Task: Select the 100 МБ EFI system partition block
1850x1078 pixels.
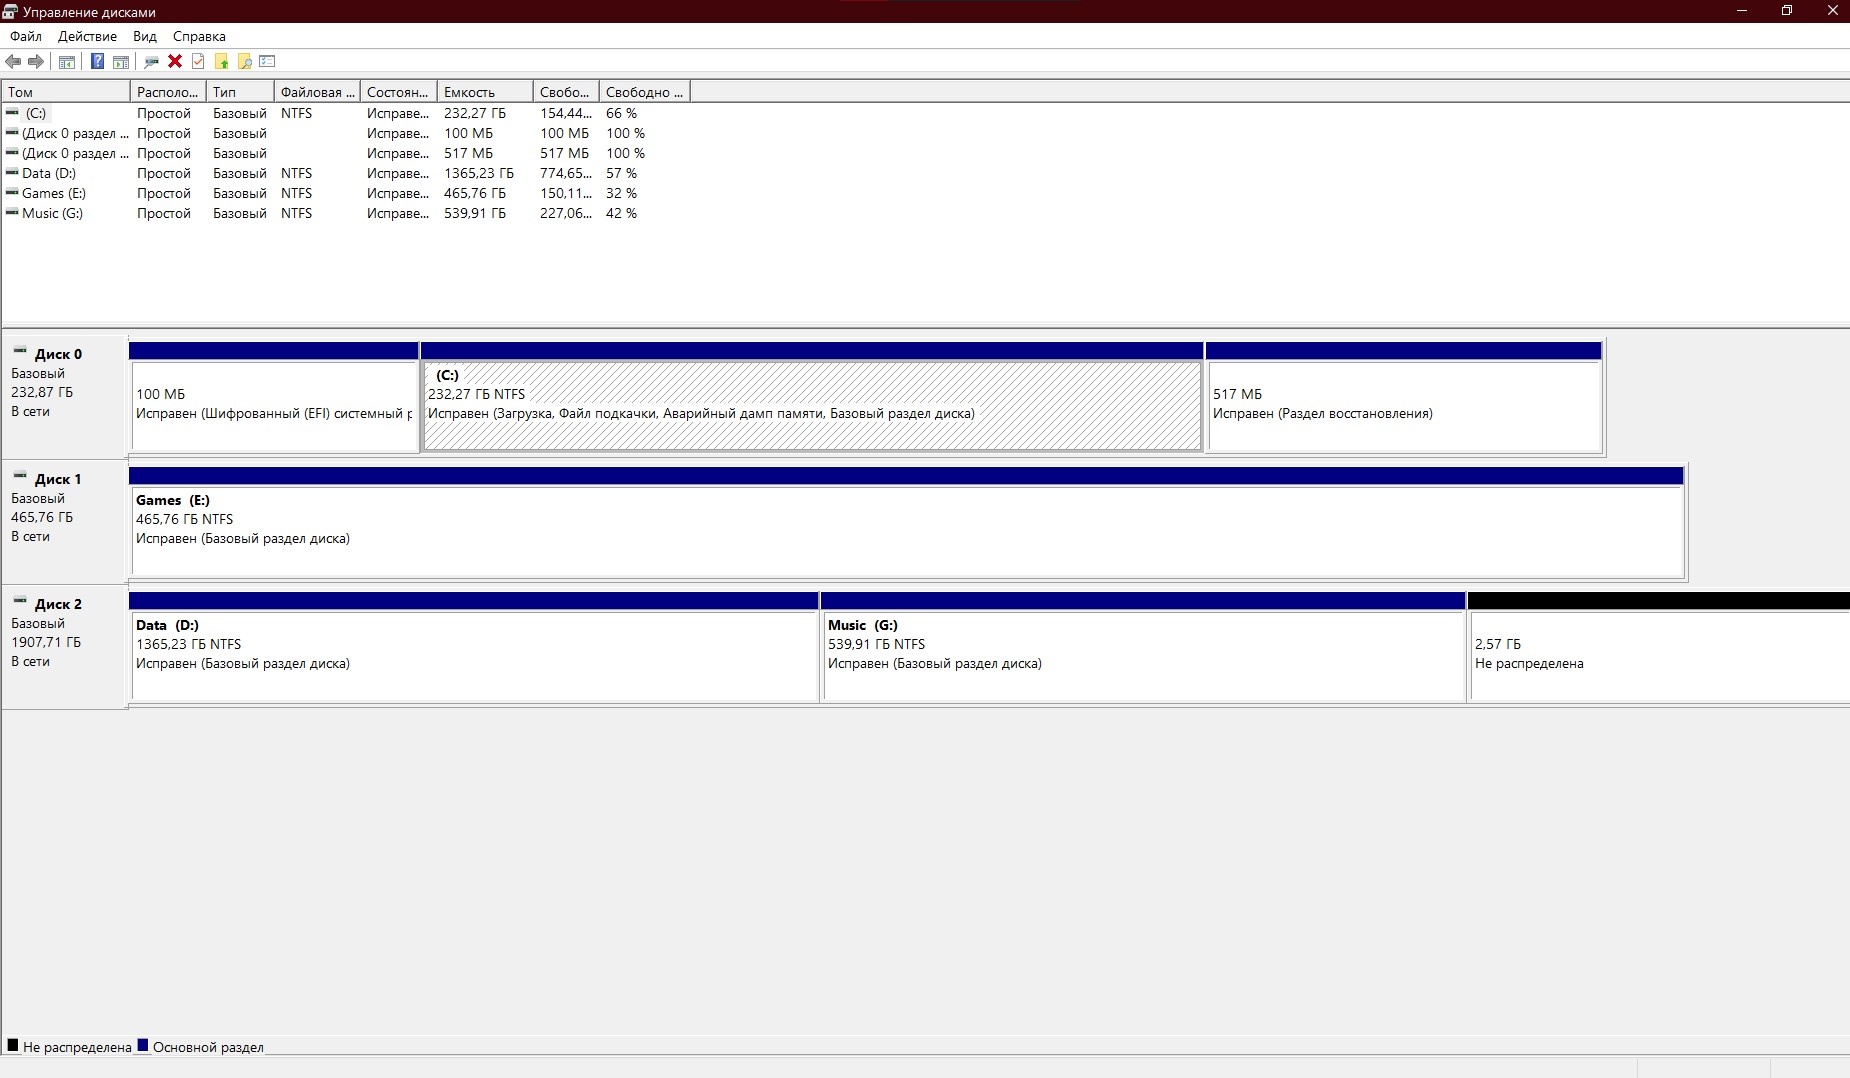Action: tap(274, 398)
